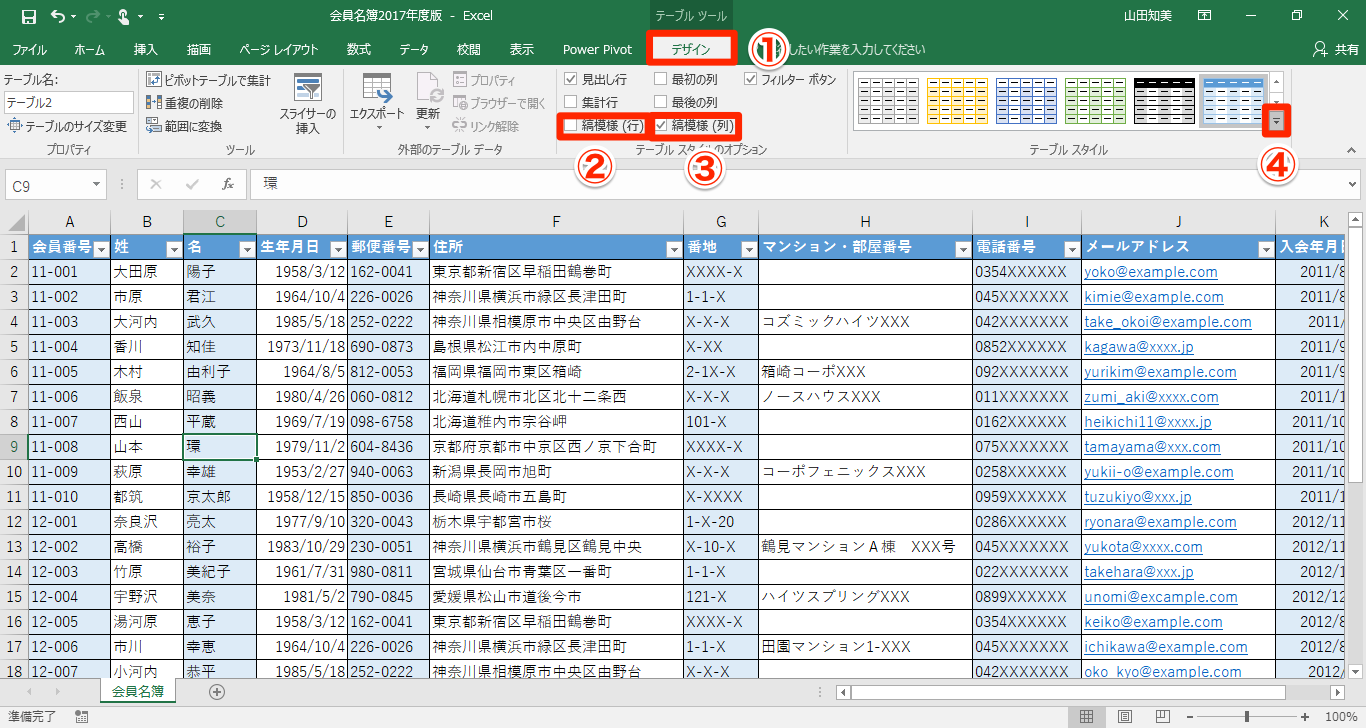The image size is (1366, 728).
Task: Click the touch/mouse mode icon
Action: coord(124,17)
